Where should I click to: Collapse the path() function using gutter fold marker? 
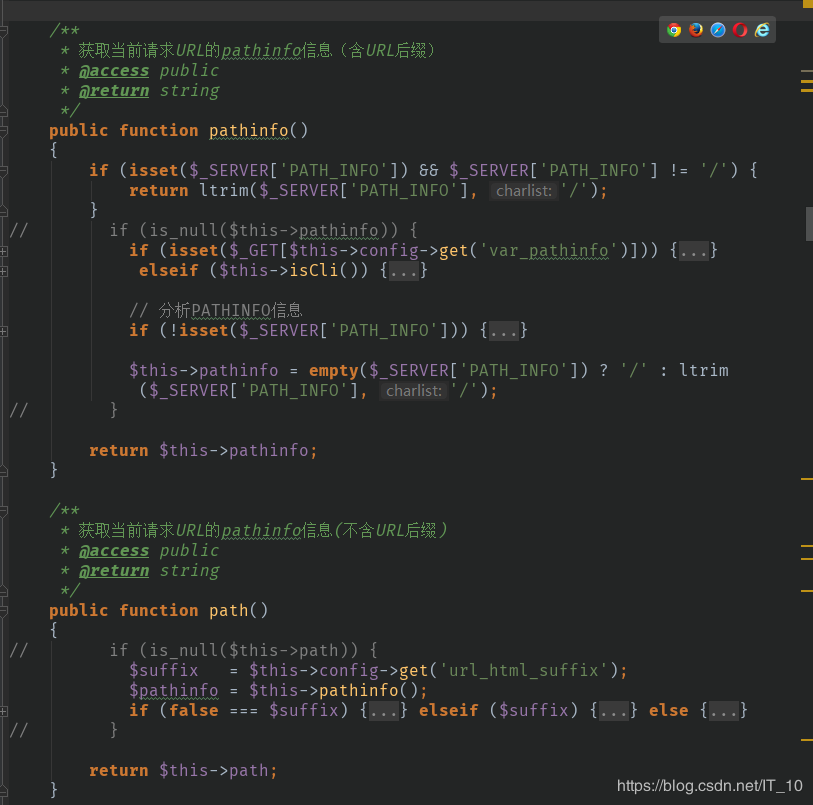(4, 611)
